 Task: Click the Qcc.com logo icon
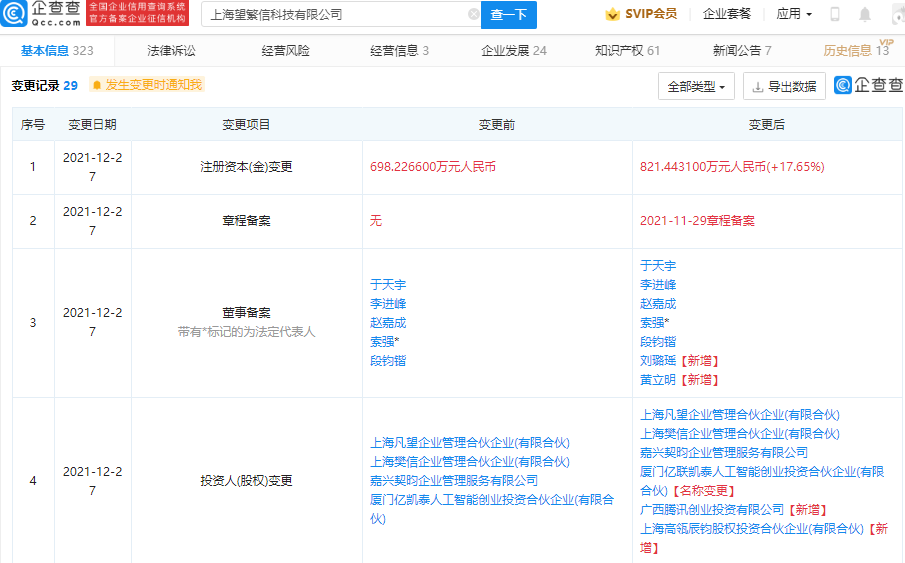[14, 14]
